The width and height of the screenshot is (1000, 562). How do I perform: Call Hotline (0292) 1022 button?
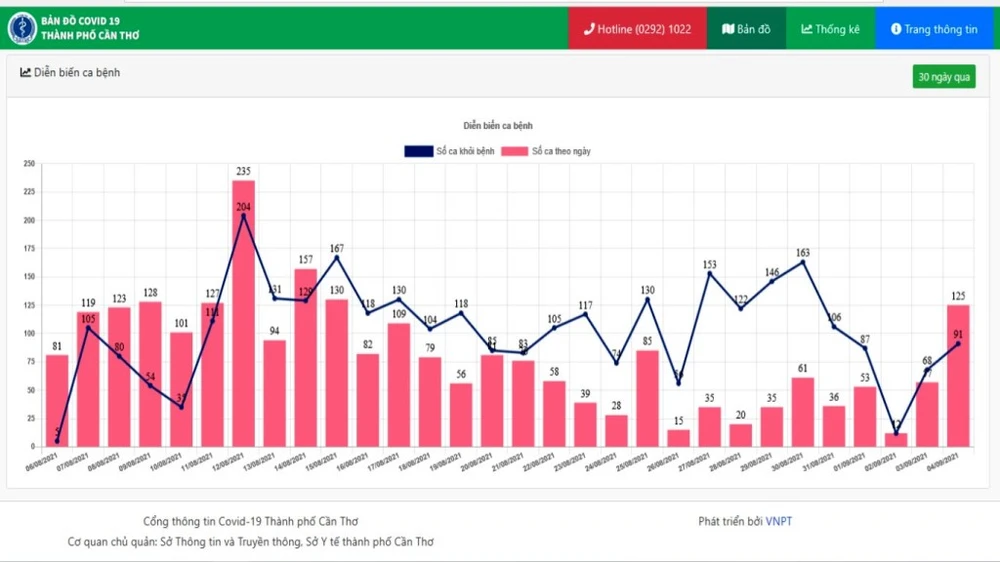click(x=637, y=29)
